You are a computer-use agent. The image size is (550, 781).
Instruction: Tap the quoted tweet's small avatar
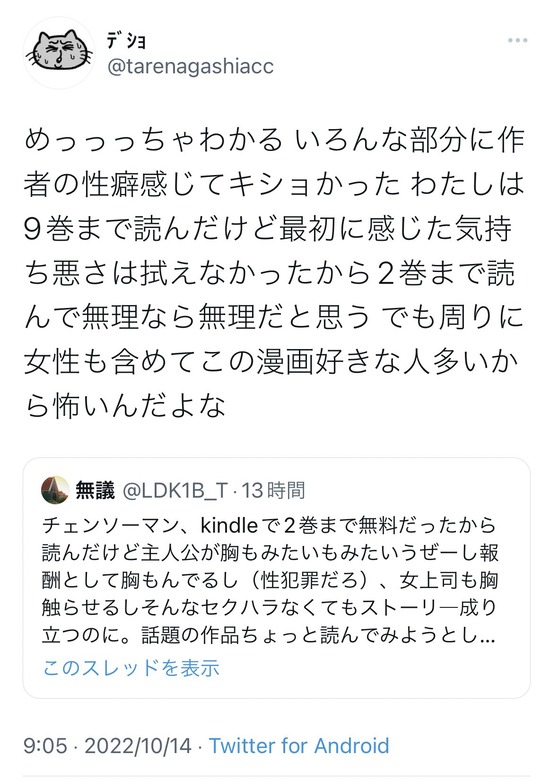click(x=55, y=490)
